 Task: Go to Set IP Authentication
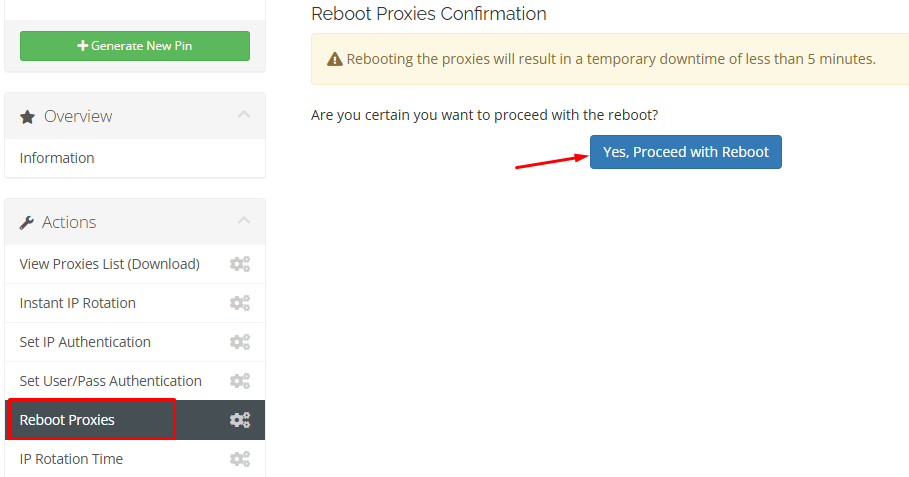pyautogui.click(x=85, y=342)
